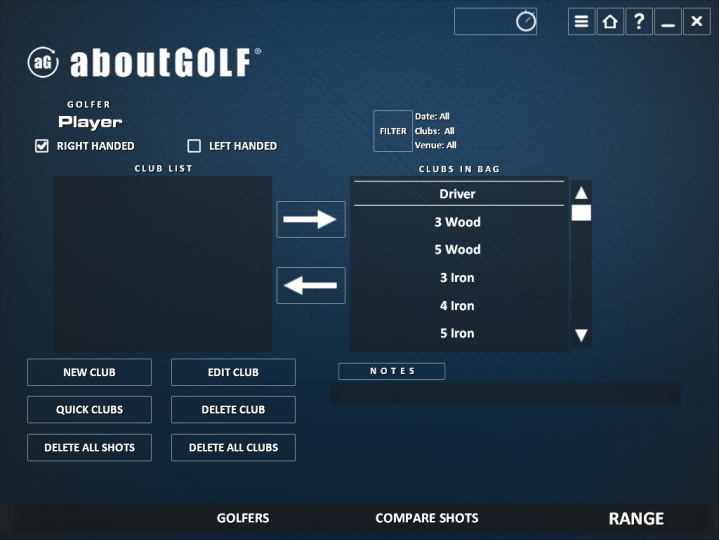Click the clubs in bag scrollbar thumb
Viewport: 719px width, 540px height.
(x=581, y=213)
